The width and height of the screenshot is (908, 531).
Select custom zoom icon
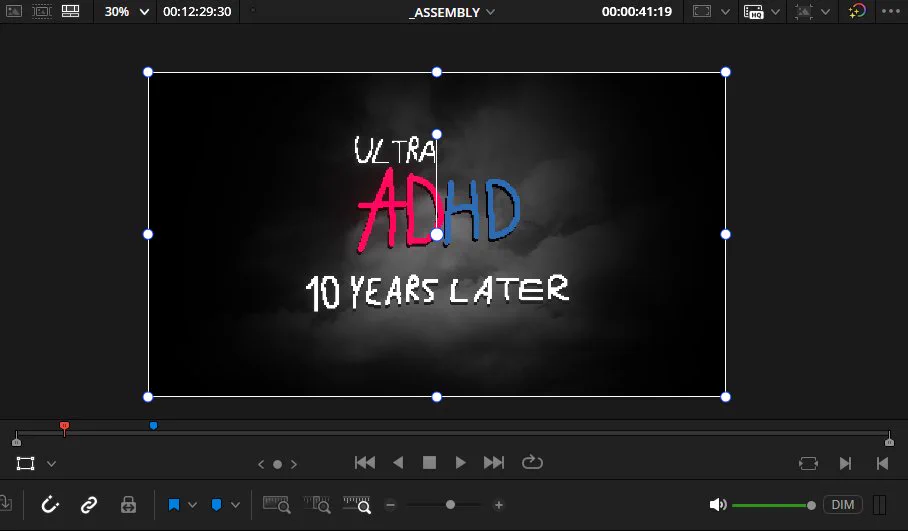357,504
